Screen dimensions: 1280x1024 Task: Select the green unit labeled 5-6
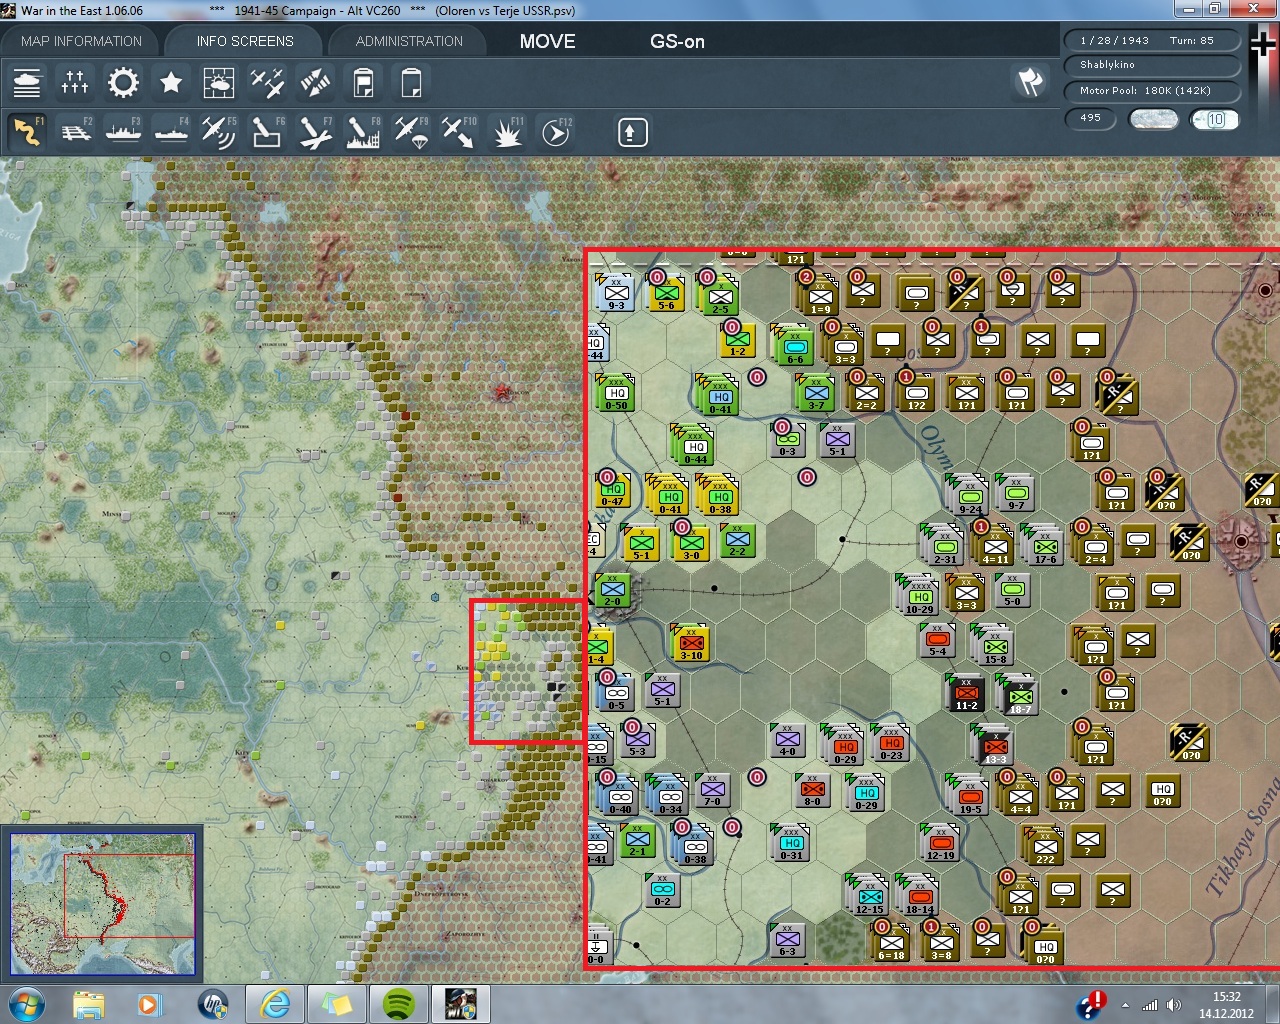pyautogui.click(x=666, y=293)
